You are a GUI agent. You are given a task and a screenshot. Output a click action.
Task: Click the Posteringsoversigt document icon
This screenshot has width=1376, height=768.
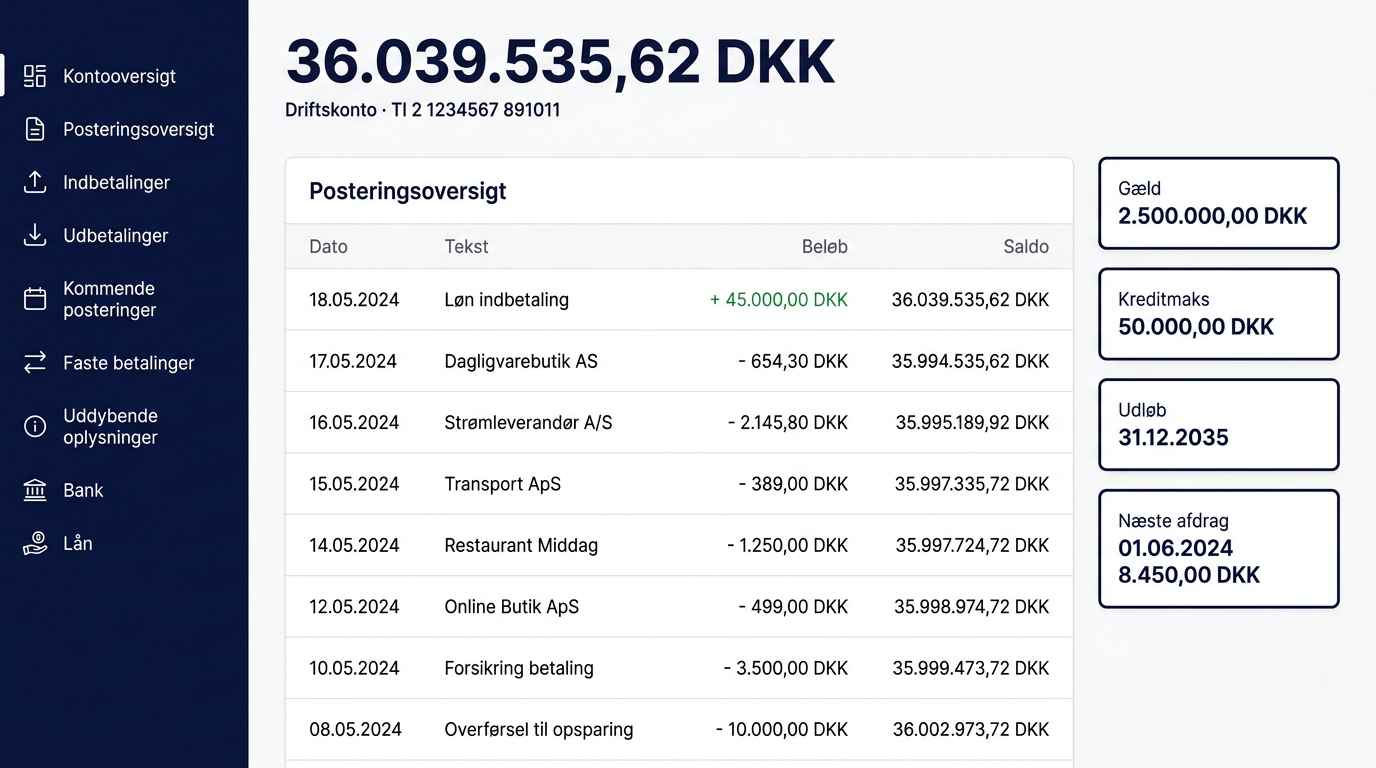point(35,129)
